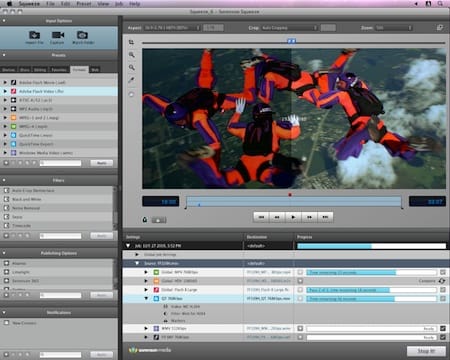Viewport: 450px width, 360px height.
Task: Click the Capture camera icon
Action: point(58,35)
